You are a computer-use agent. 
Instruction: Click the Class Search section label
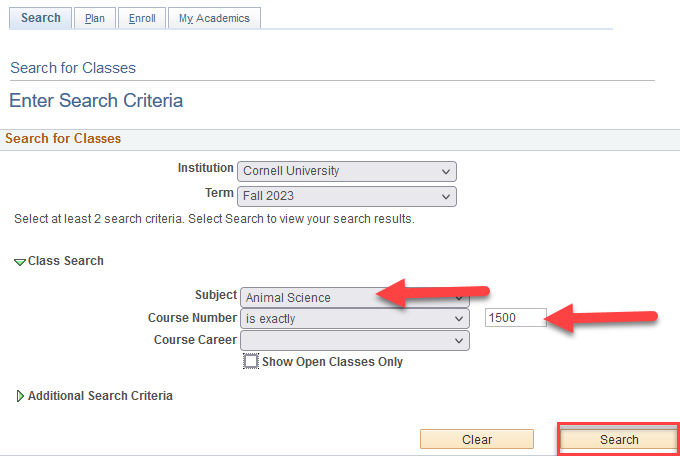[66, 261]
